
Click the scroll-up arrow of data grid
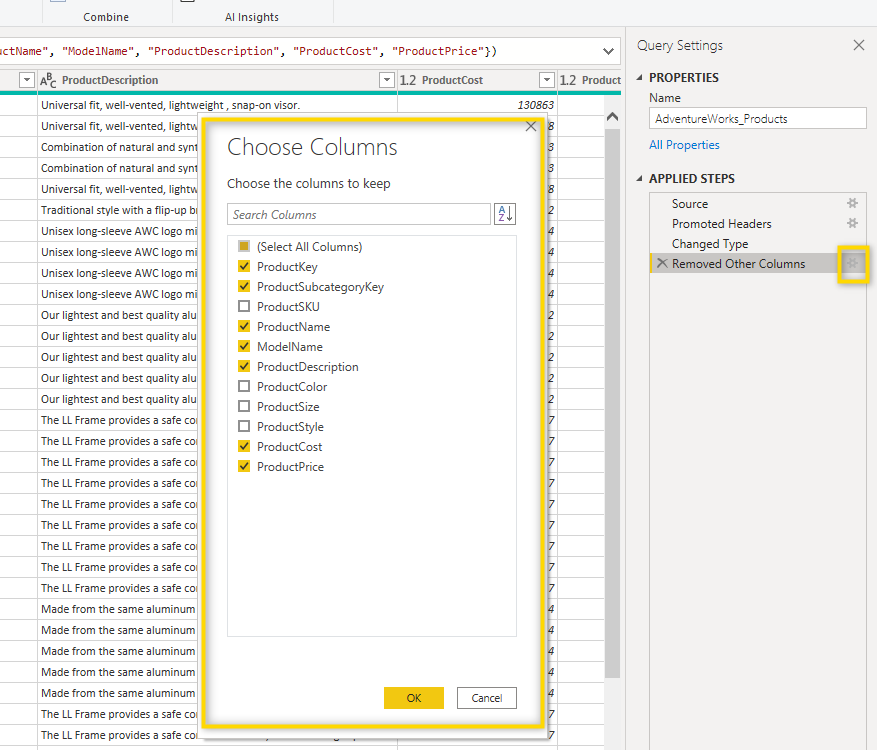point(612,116)
